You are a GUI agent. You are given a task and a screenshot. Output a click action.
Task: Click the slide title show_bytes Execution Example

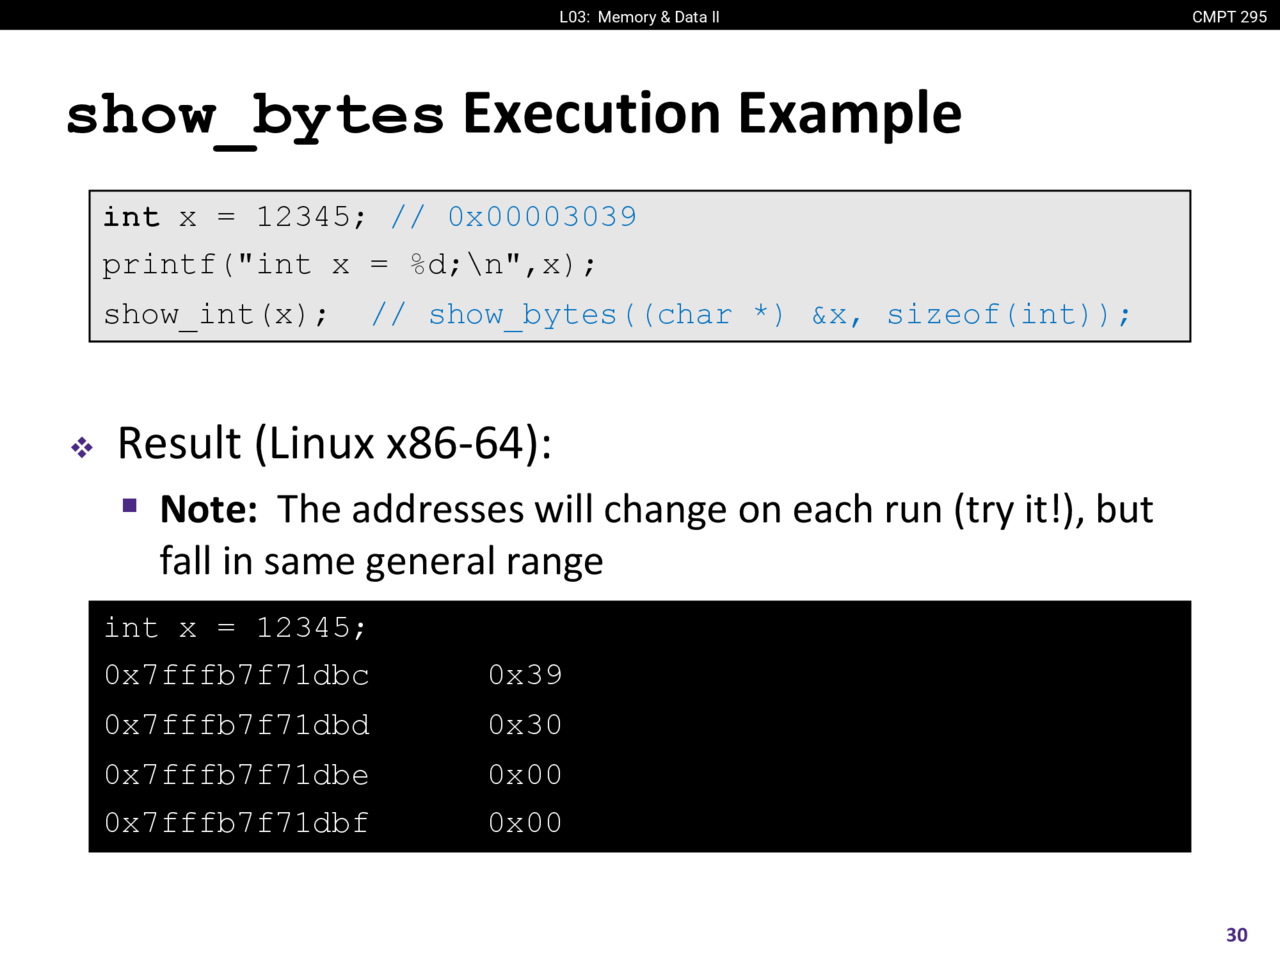(x=513, y=114)
